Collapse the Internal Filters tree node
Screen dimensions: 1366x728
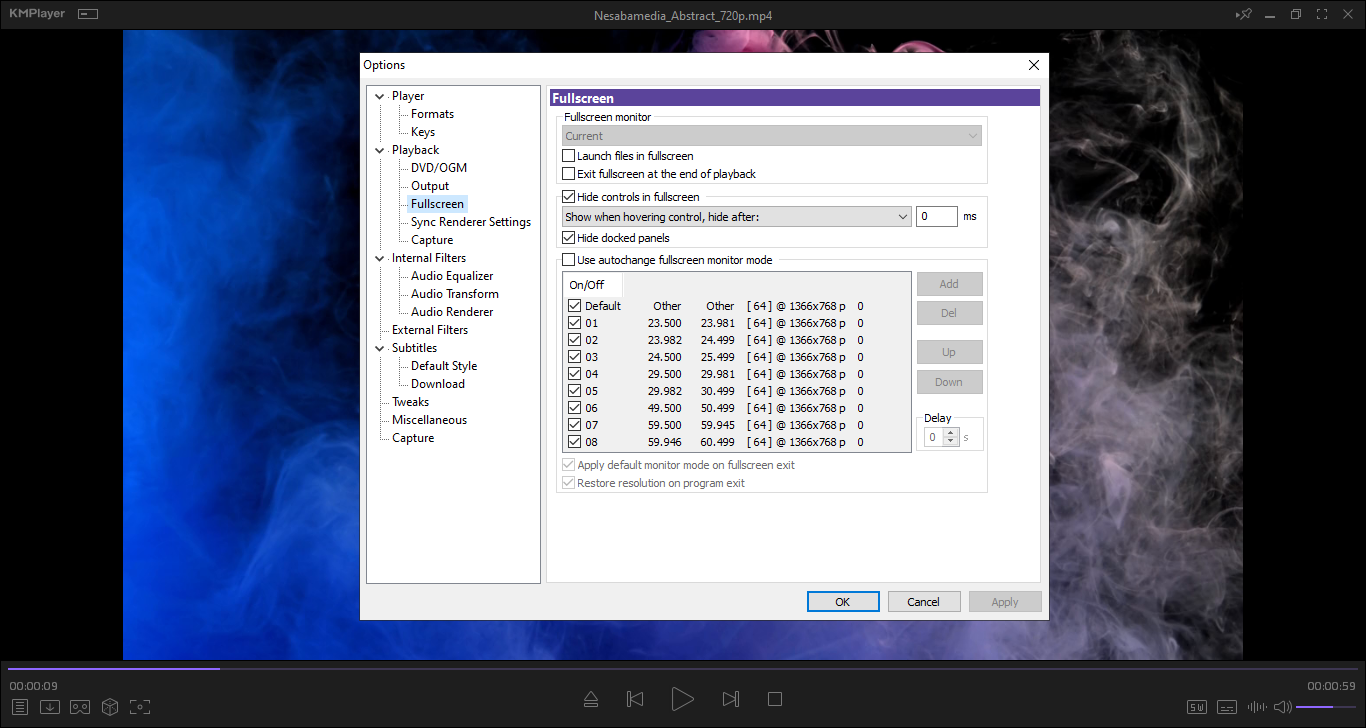pyautogui.click(x=380, y=258)
